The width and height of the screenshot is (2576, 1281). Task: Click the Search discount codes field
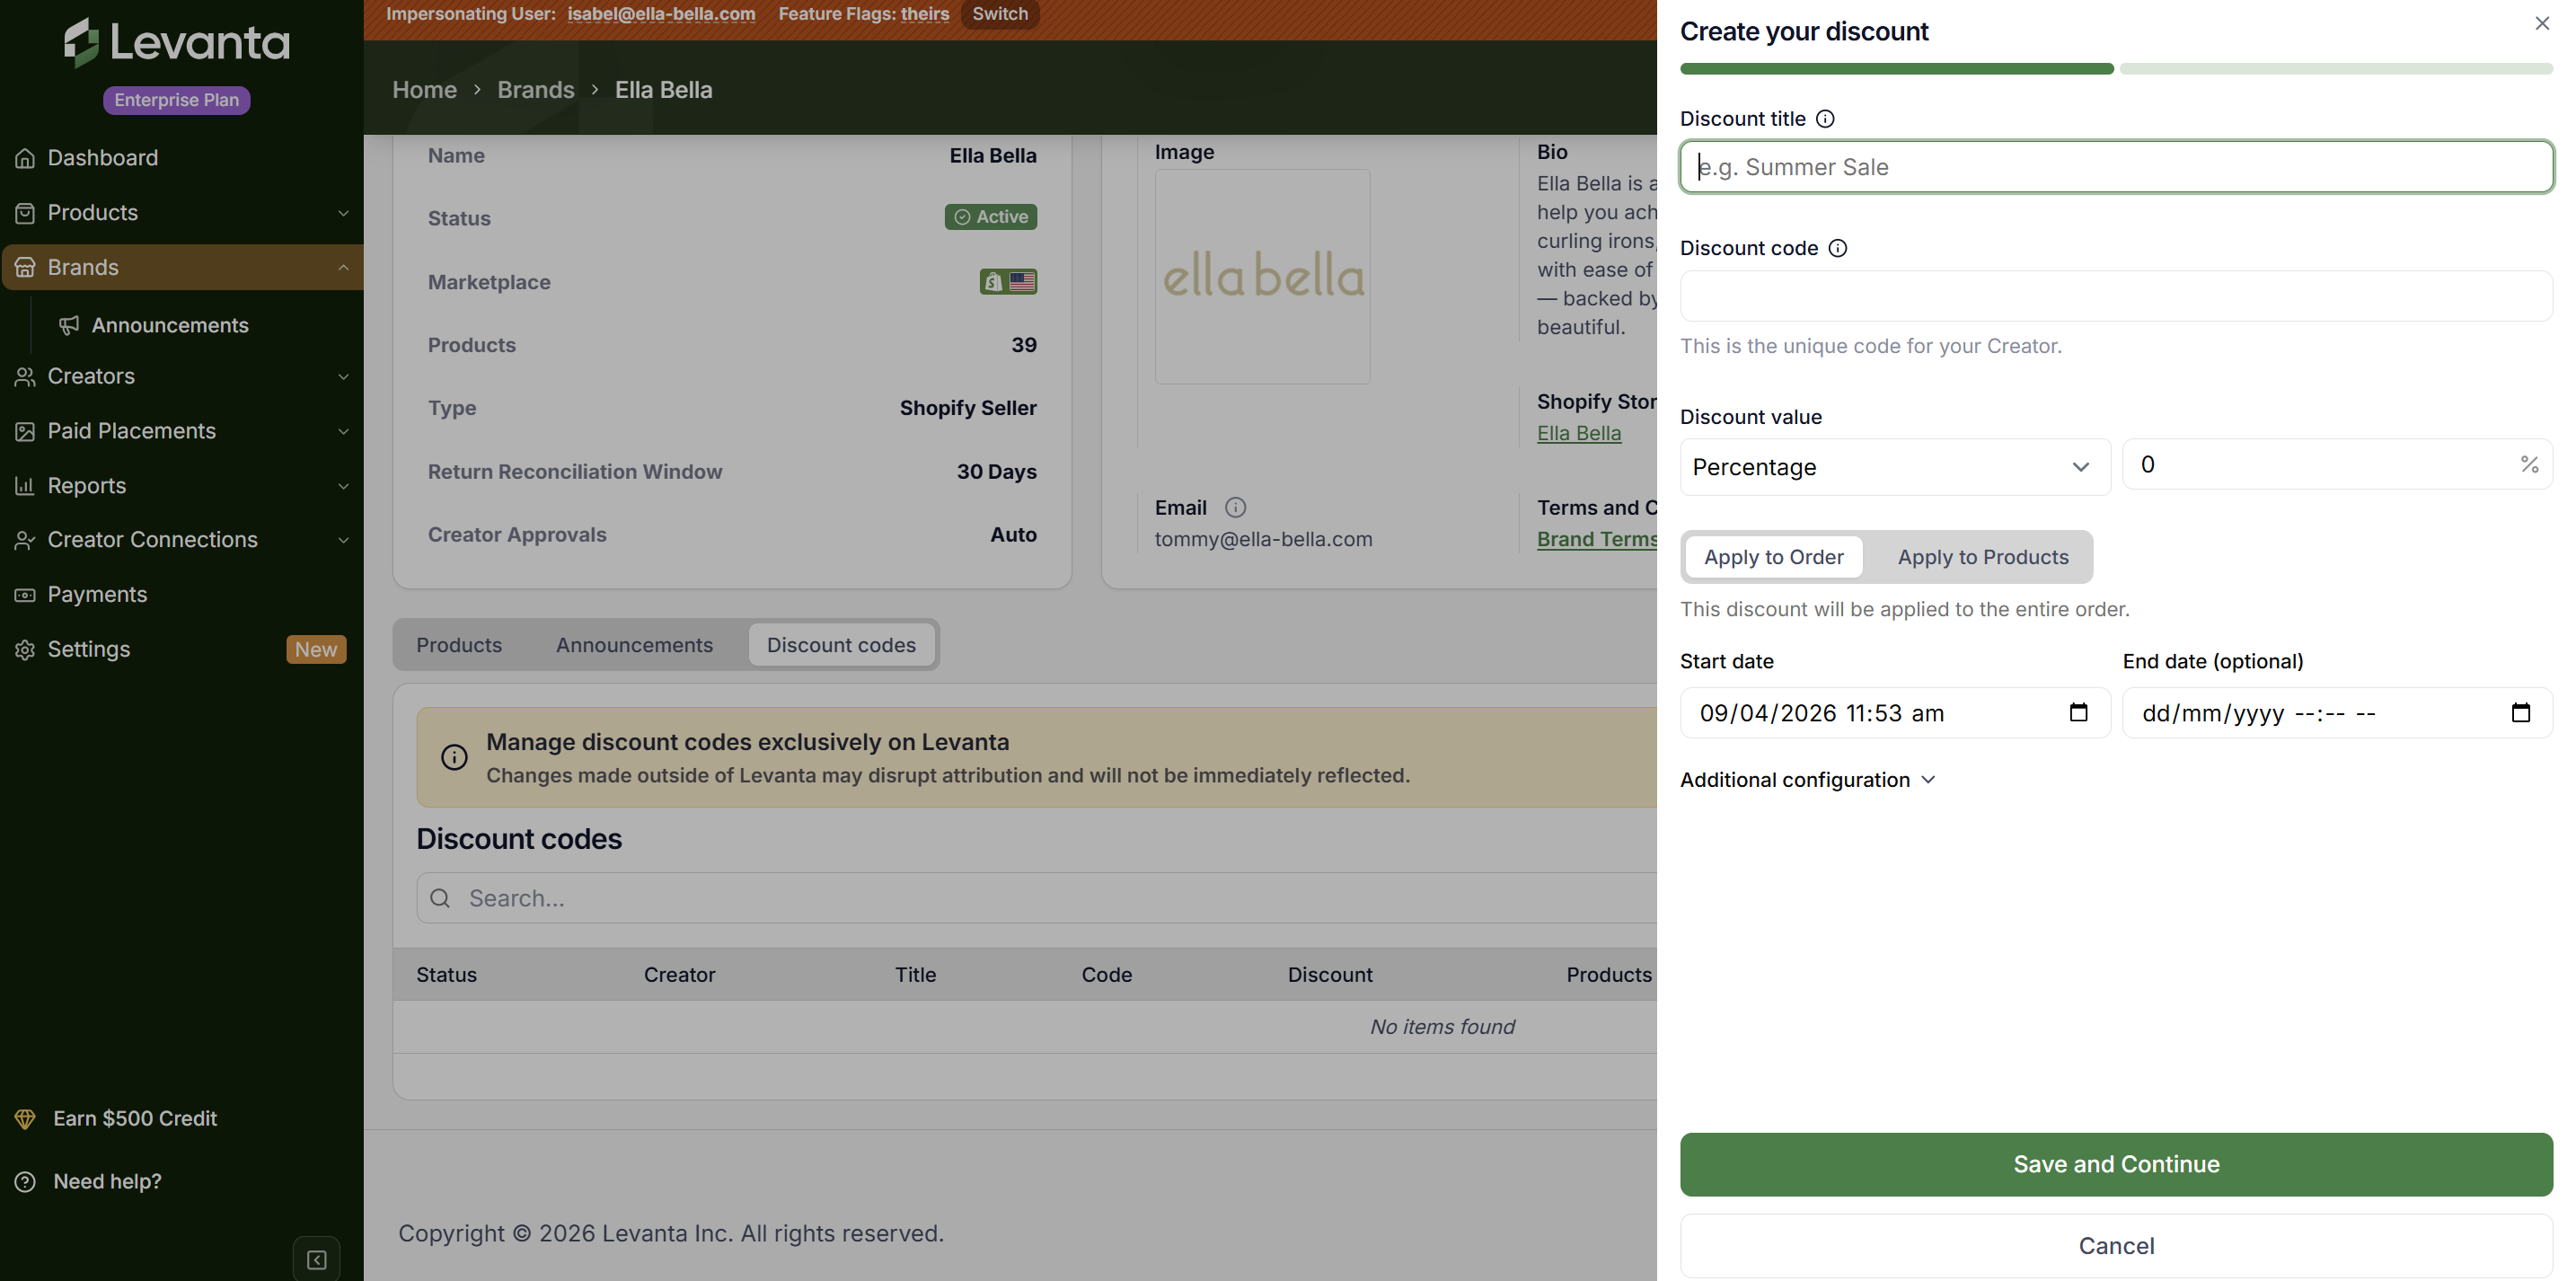click(1036, 898)
